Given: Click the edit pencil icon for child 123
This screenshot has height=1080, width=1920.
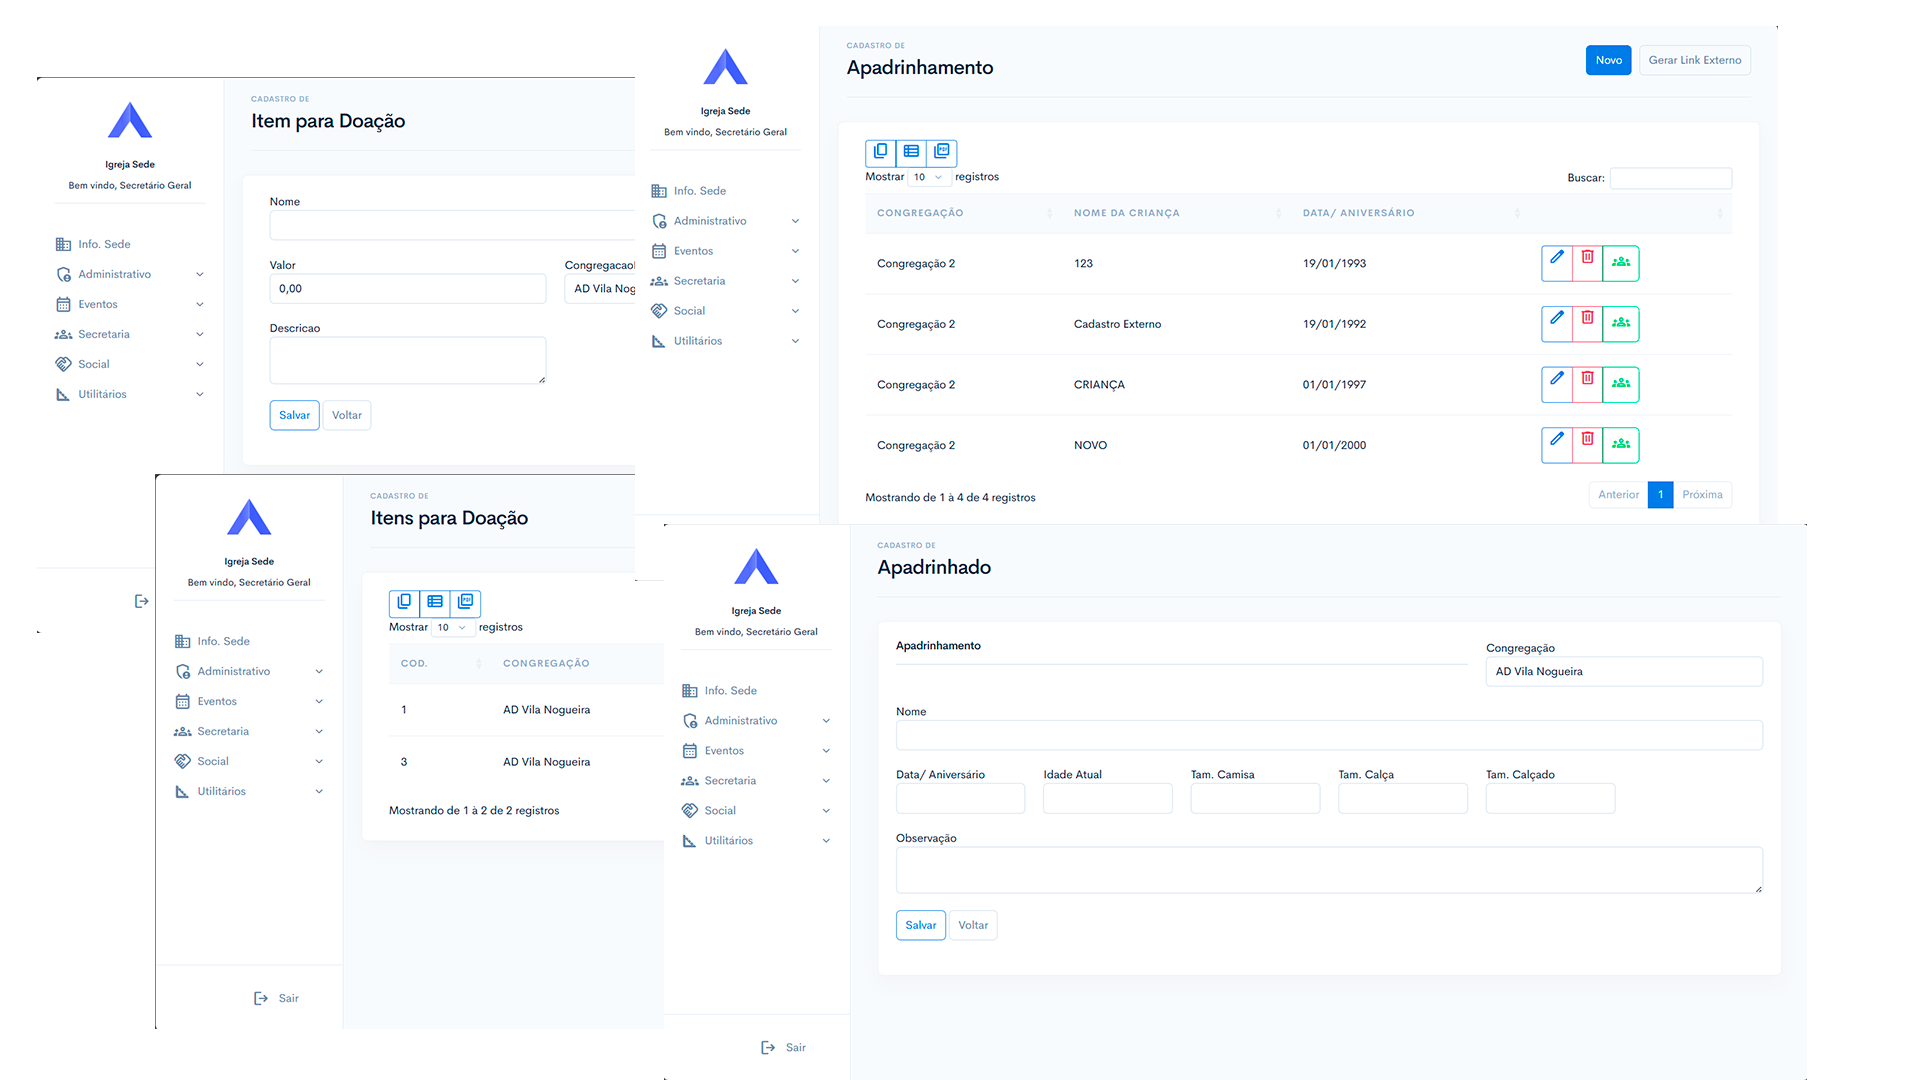Looking at the screenshot, I should coord(1557,258).
